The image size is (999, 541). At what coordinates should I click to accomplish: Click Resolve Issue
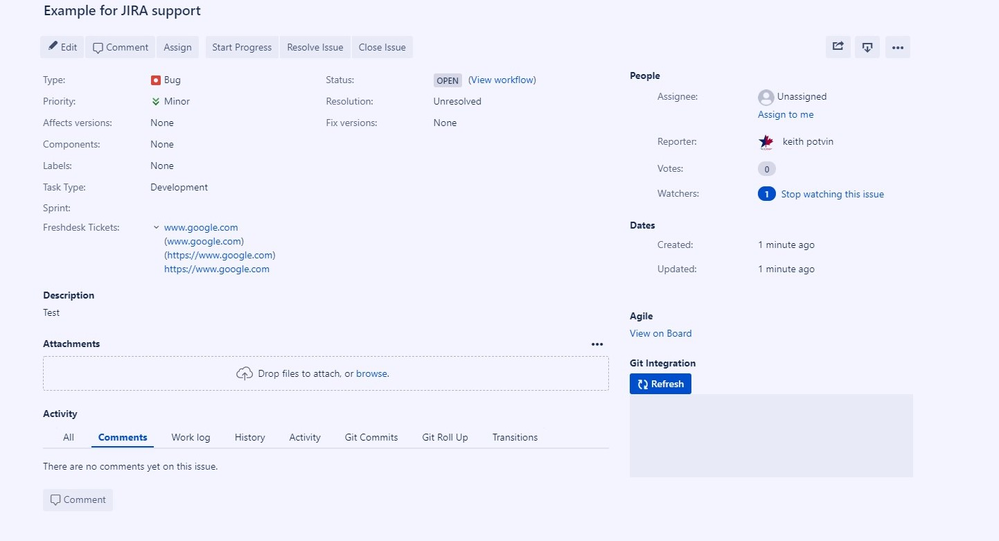[x=315, y=47]
